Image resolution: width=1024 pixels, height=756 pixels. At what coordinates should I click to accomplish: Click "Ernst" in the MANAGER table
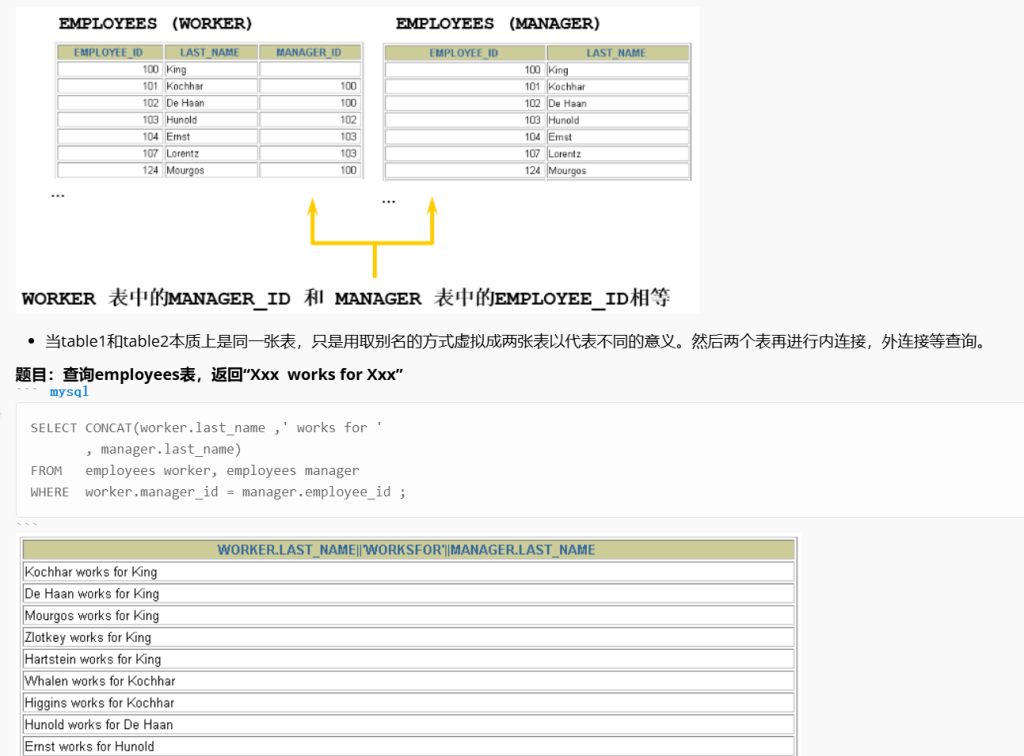coord(560,137)
